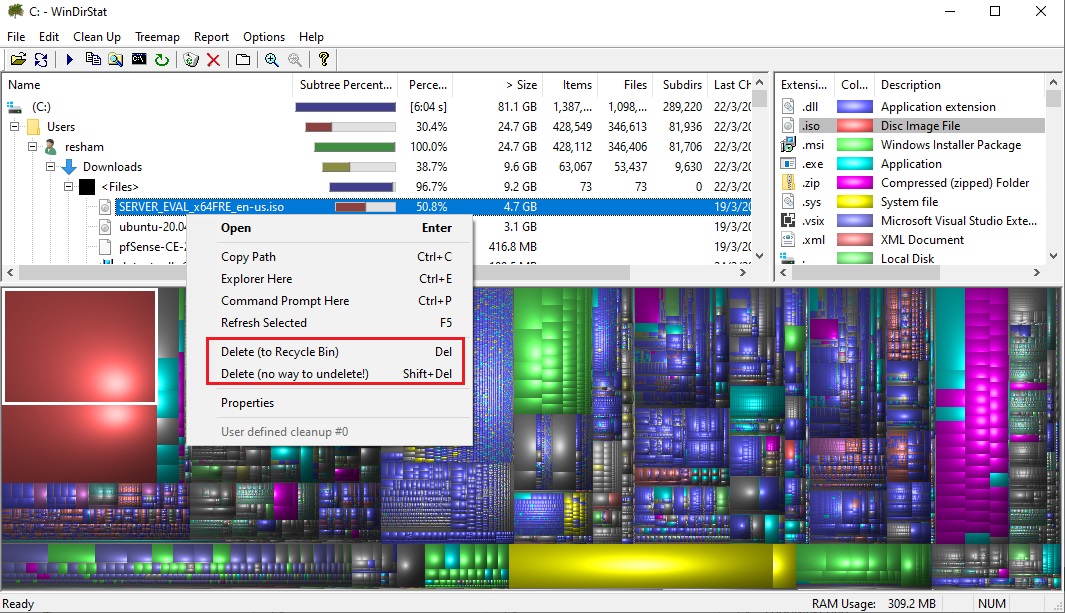The image size is (1065, 613).
Task: Select the ubuntu-20.0 file row
Action: [x=152, y=227]
